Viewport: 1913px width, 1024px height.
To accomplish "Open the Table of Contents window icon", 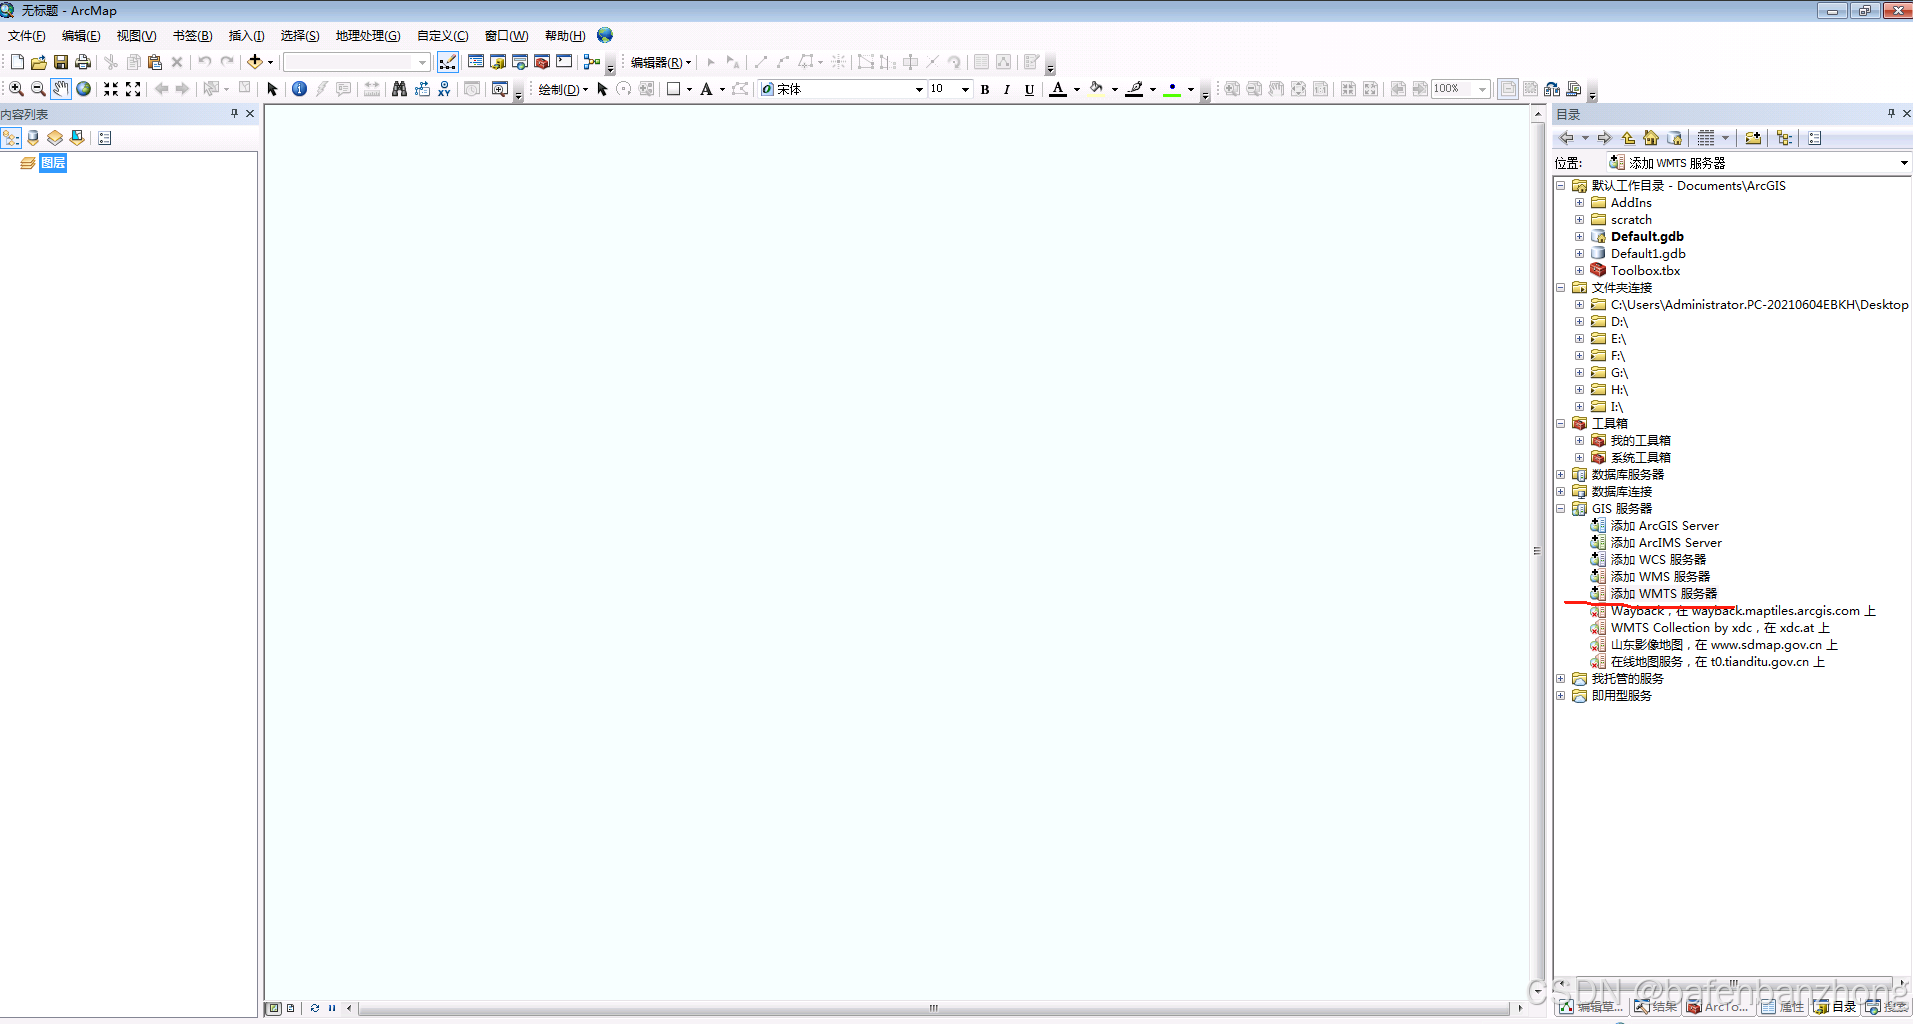I will pos(476,62).
